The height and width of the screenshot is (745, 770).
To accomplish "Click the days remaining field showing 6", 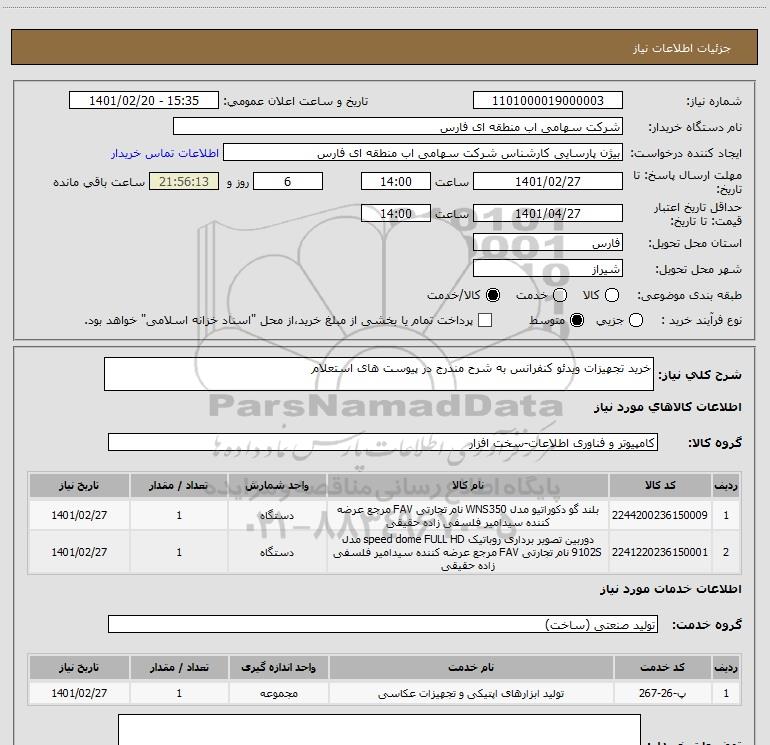I will (288, 181).
